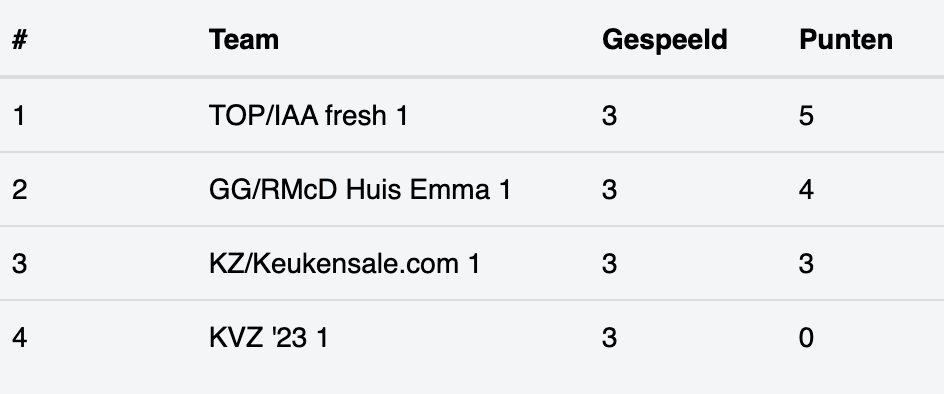Image resolution: width=944 pixels, height=394 pixels.
Task: Click GG/RMcD Huis Emma points value 4
Action: (x=806, y=190)
